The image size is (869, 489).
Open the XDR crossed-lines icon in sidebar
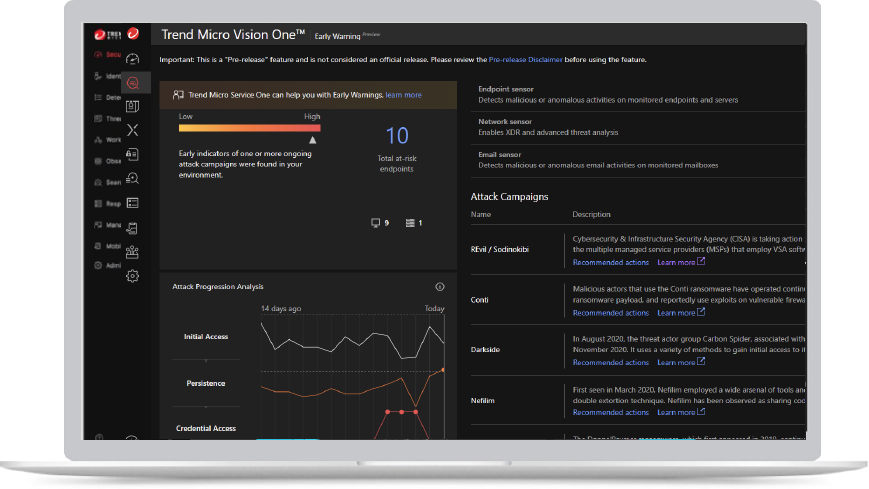[x=132, y=130]
